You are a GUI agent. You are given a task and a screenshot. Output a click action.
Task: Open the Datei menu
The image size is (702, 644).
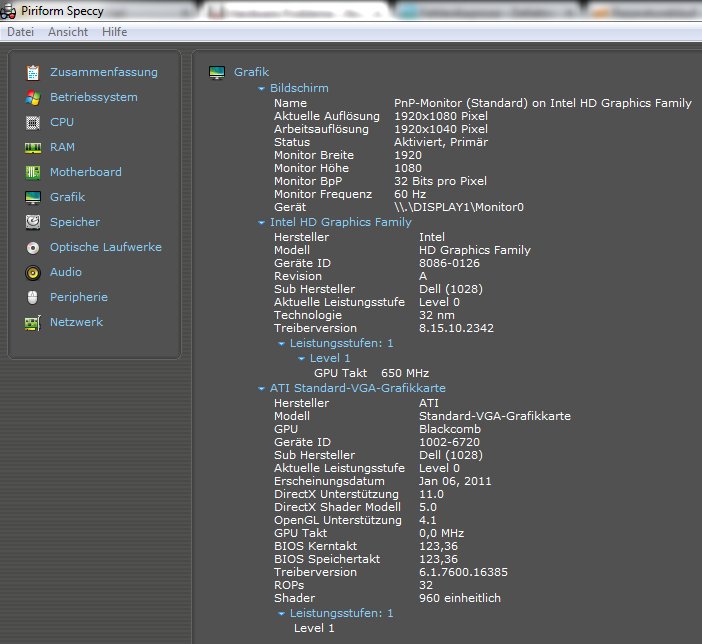coord(21,32)
